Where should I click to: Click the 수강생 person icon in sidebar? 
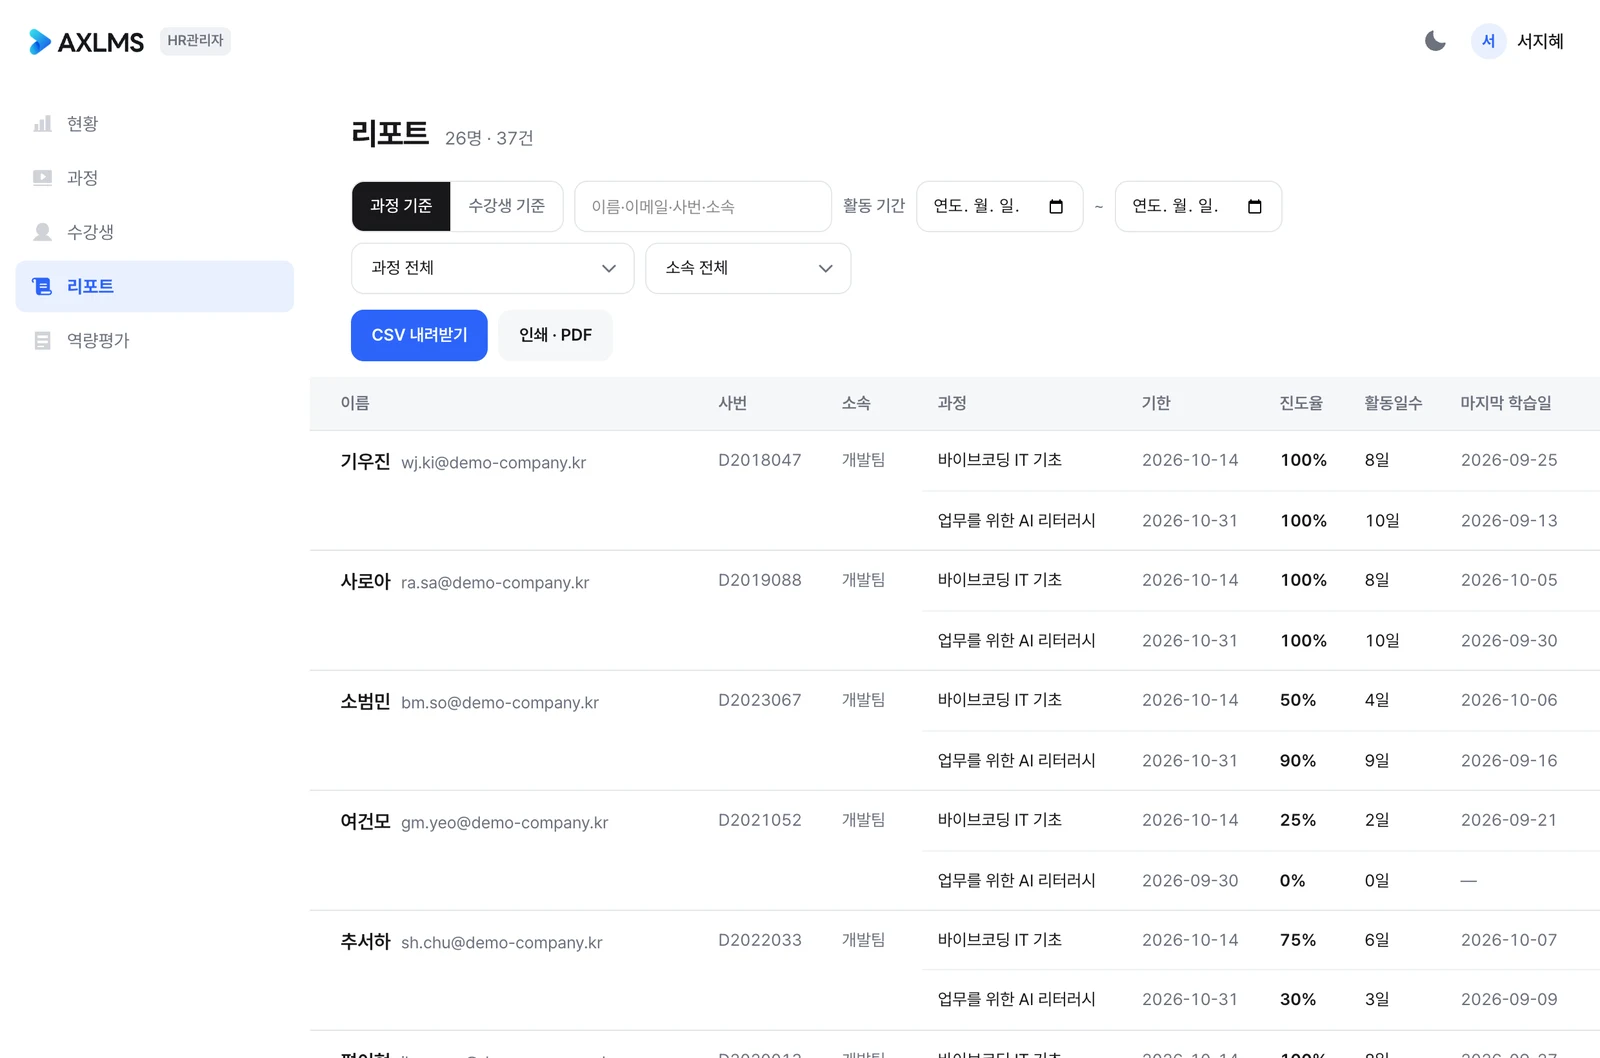[42, 232]
